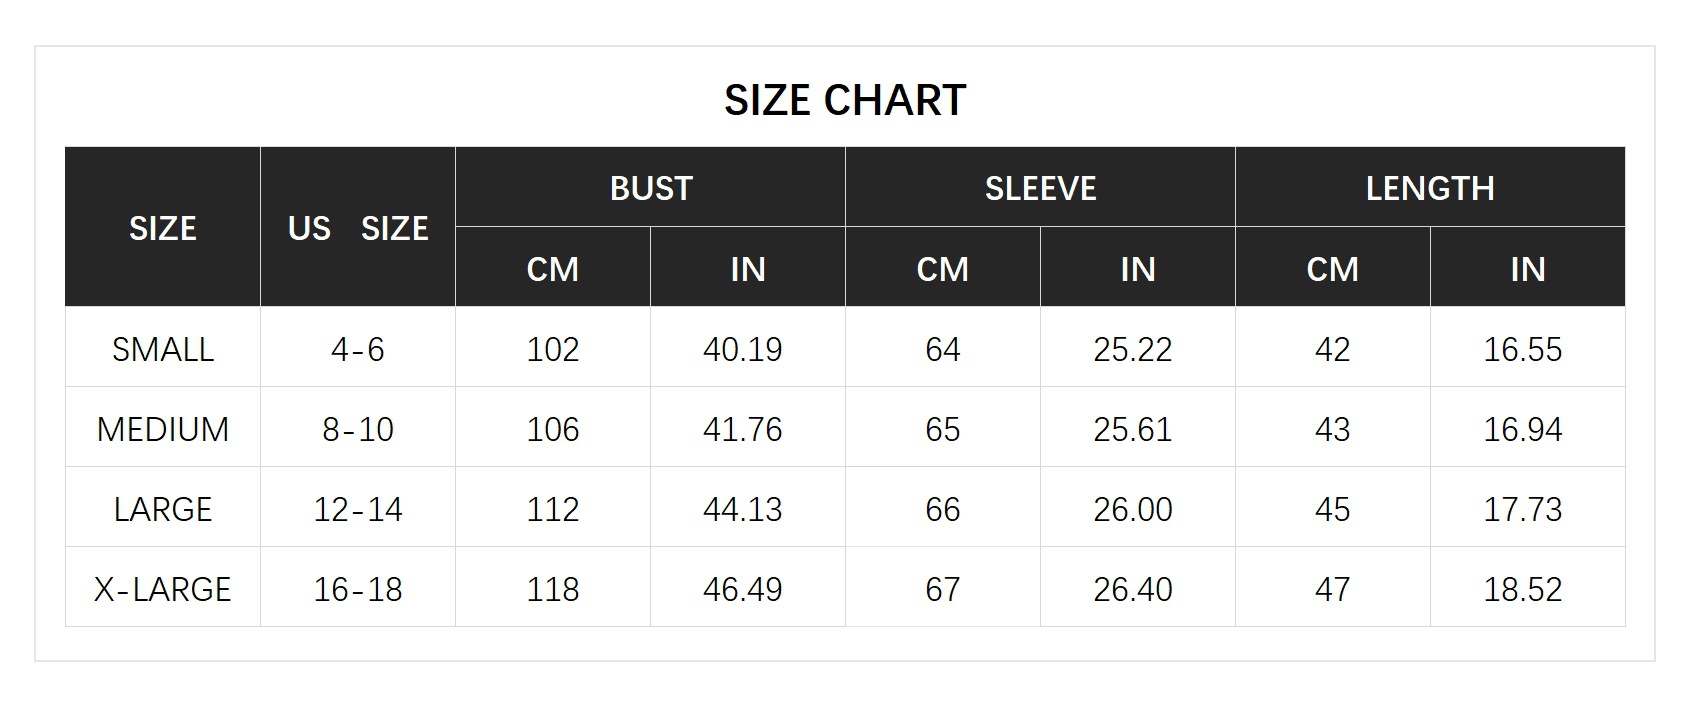1687x714 pixels.
Task: Click the length inches 16.94 cell
Action: click(1528, 427)
